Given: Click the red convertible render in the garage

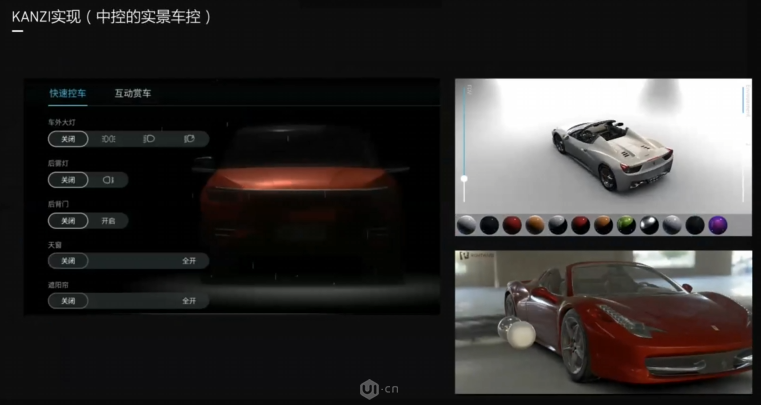Looking at the screenshot, I should pos(629,323).
